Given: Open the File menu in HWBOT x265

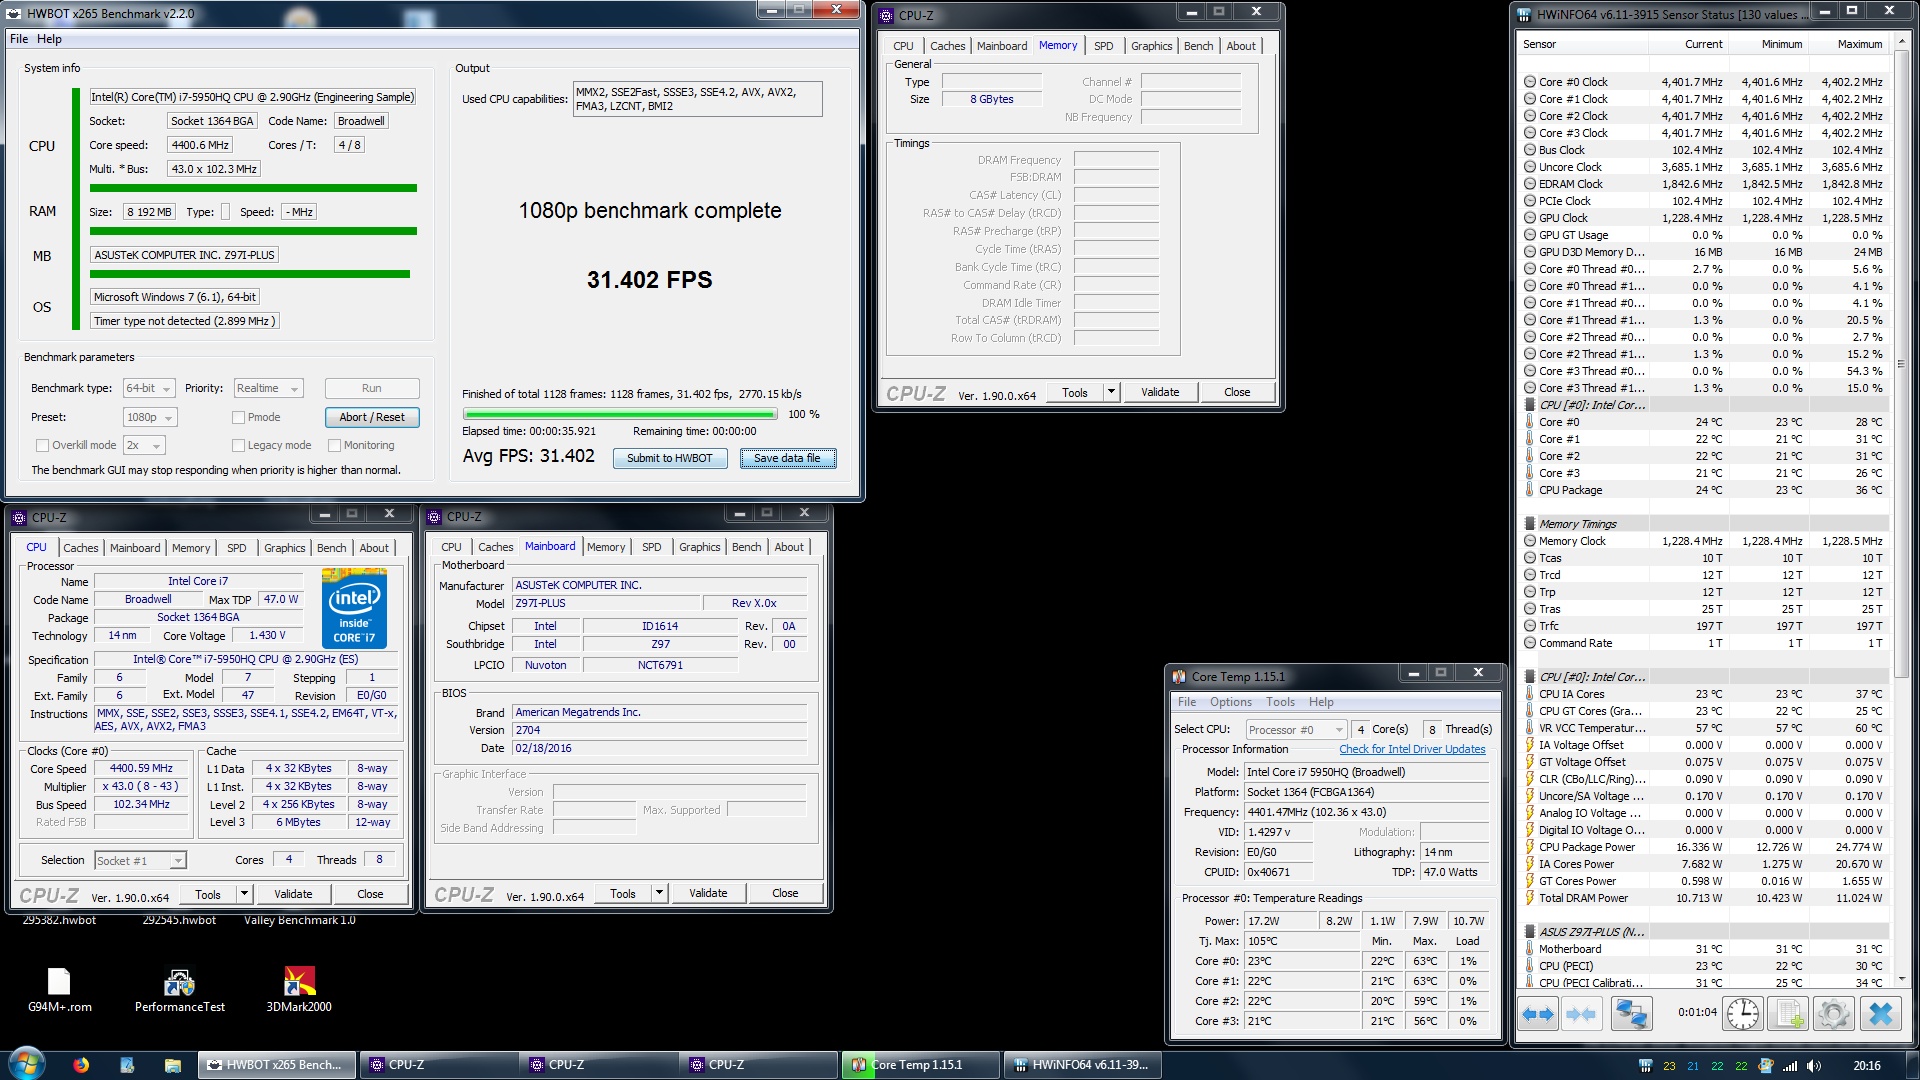Looking at the screenshot, I should 19,39.
